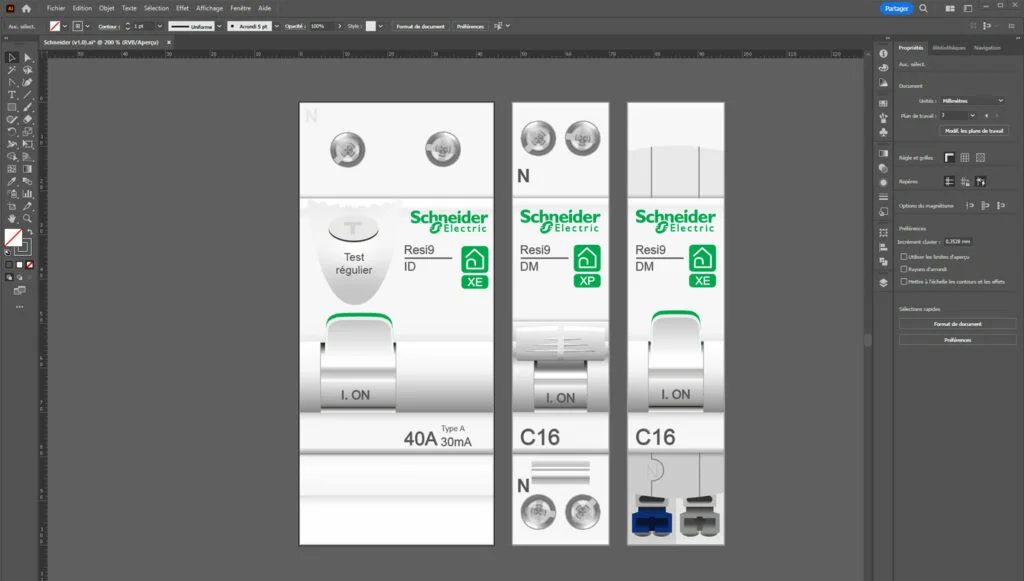Image resolution: width=1024 pixels, height=581 pixels.
Task: Open the Color palette panel icon
Action: tap(884, 68)
